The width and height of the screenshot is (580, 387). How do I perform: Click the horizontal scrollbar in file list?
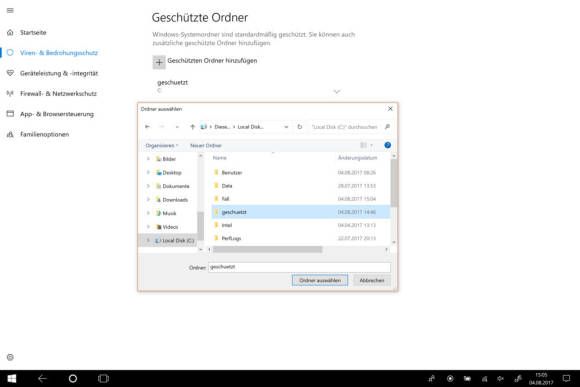(x=267, y=250)
